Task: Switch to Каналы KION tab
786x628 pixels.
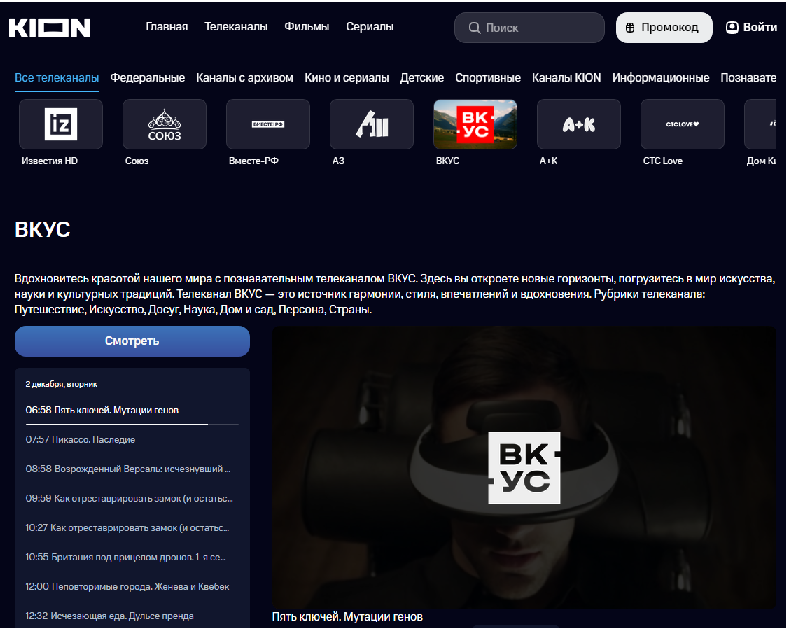Action: (x=566, y=78)
